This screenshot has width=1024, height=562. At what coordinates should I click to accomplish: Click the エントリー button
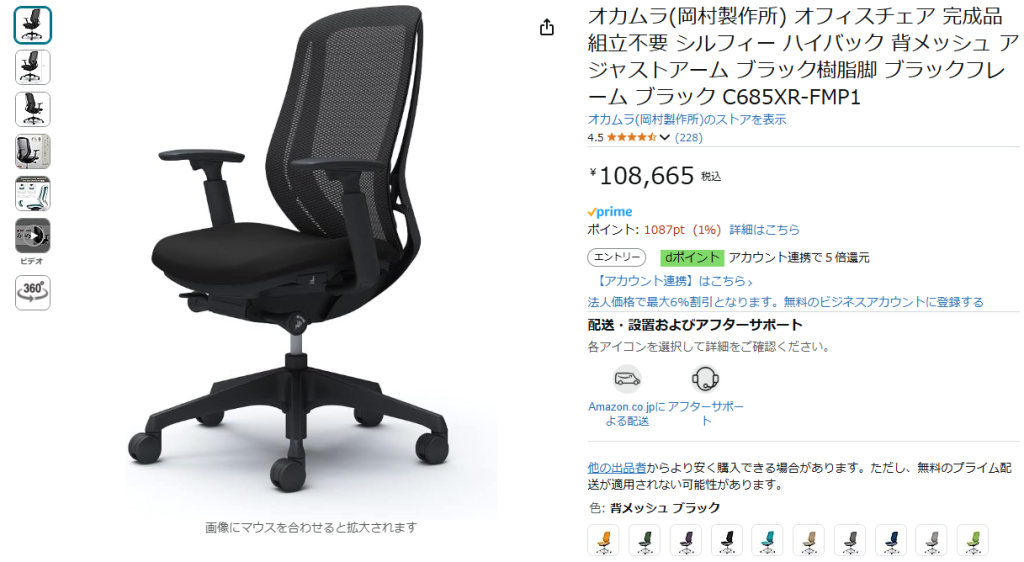(616, 258)
